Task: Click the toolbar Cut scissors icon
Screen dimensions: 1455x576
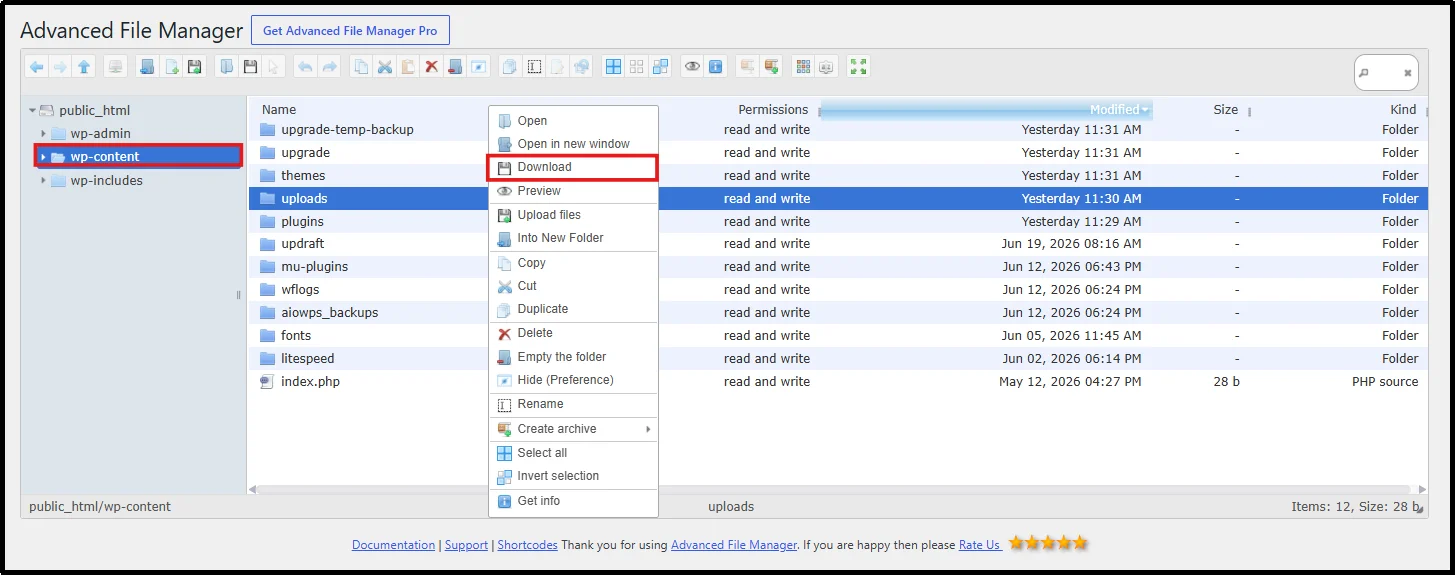Action: point(385,67)
